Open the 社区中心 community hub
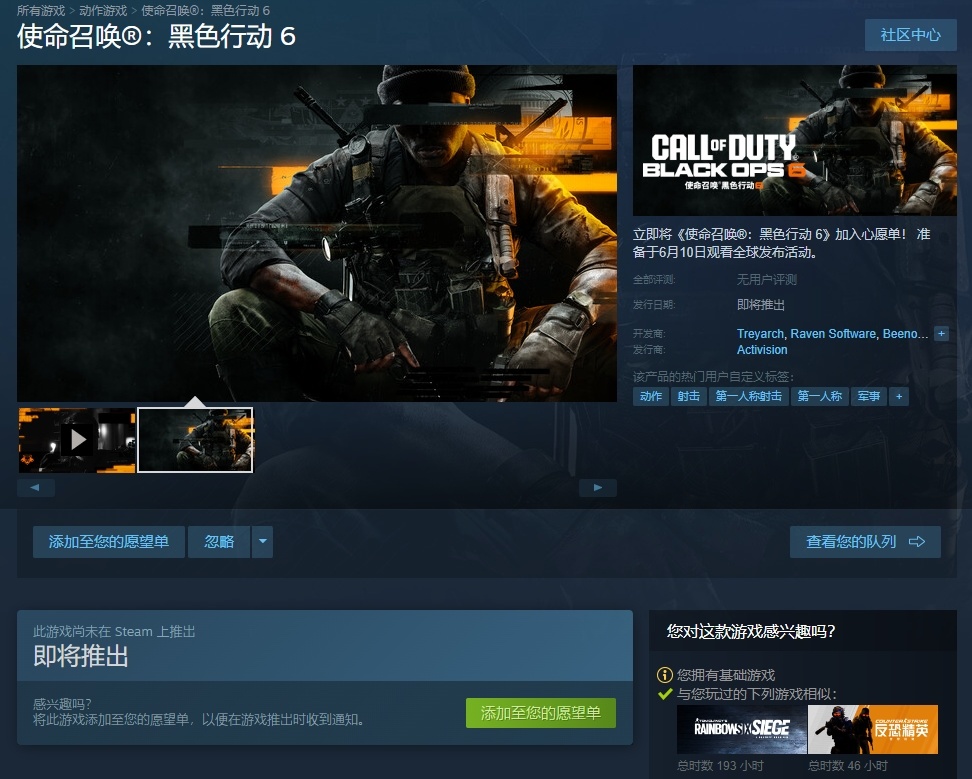This screenshot has width=972, height=779. click(911, 35)
